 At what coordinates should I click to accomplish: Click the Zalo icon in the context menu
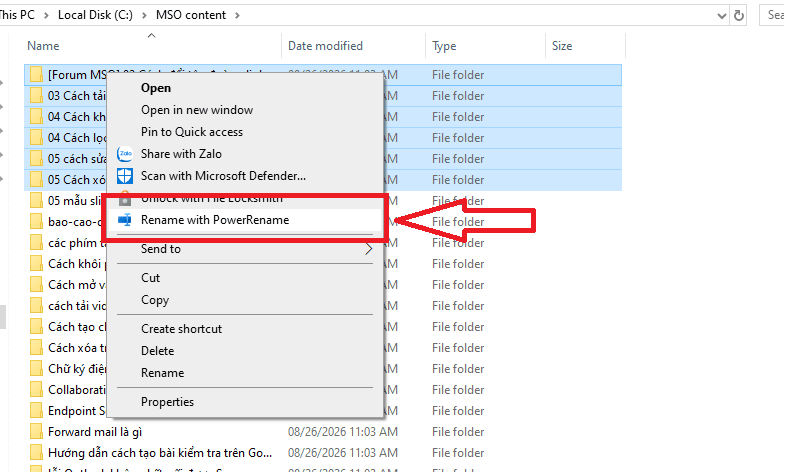tap(125, 154)
